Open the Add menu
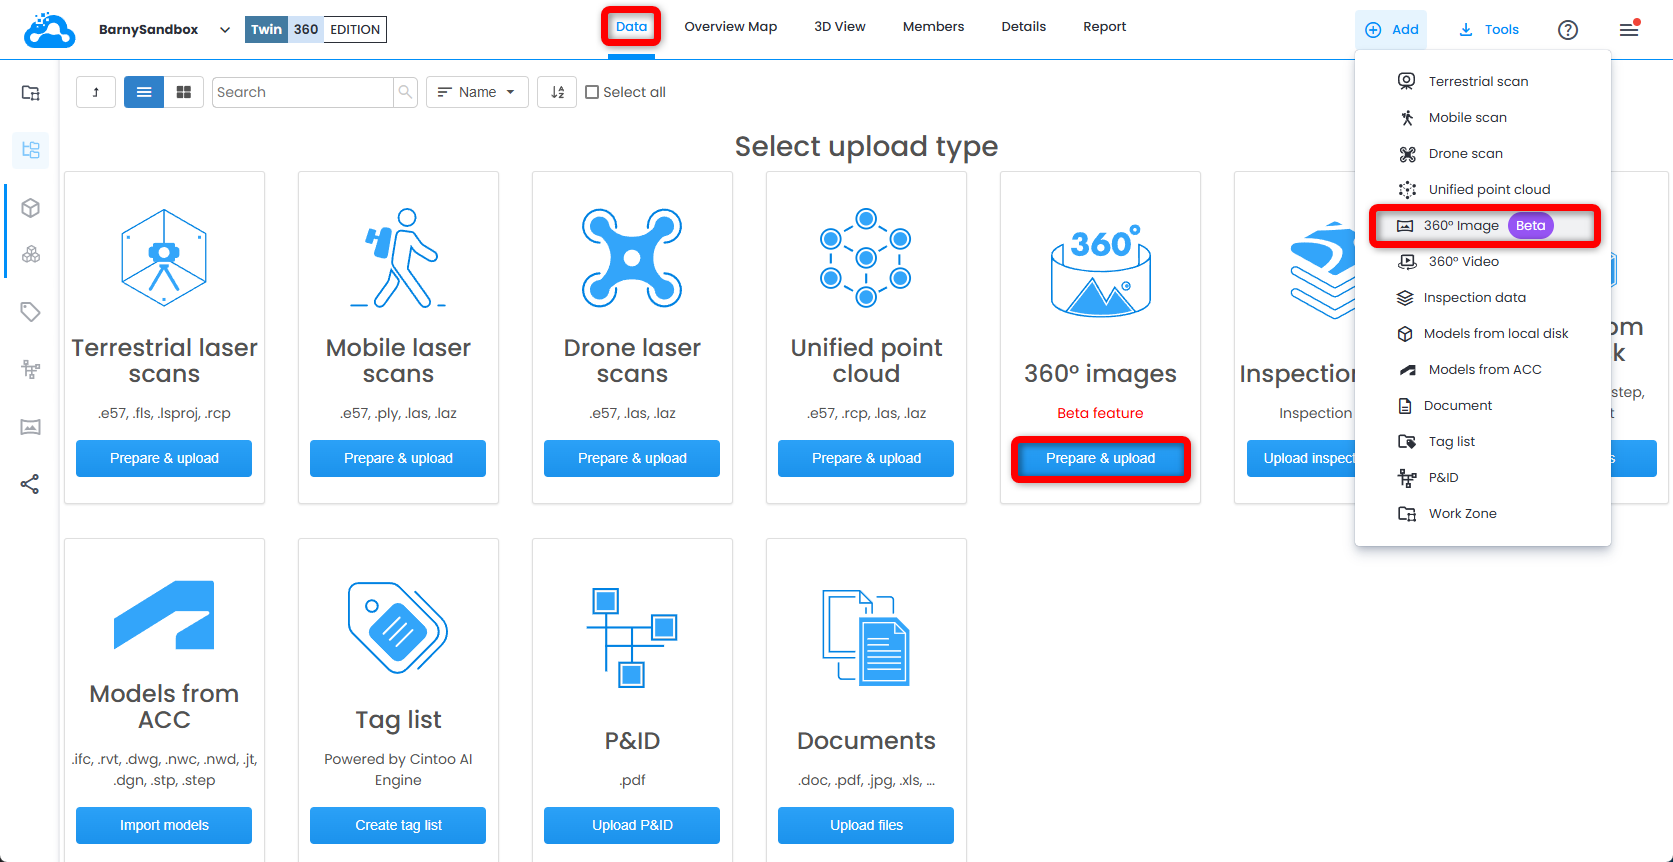The image size is (1673, 862). click(x=1392, y=29)
